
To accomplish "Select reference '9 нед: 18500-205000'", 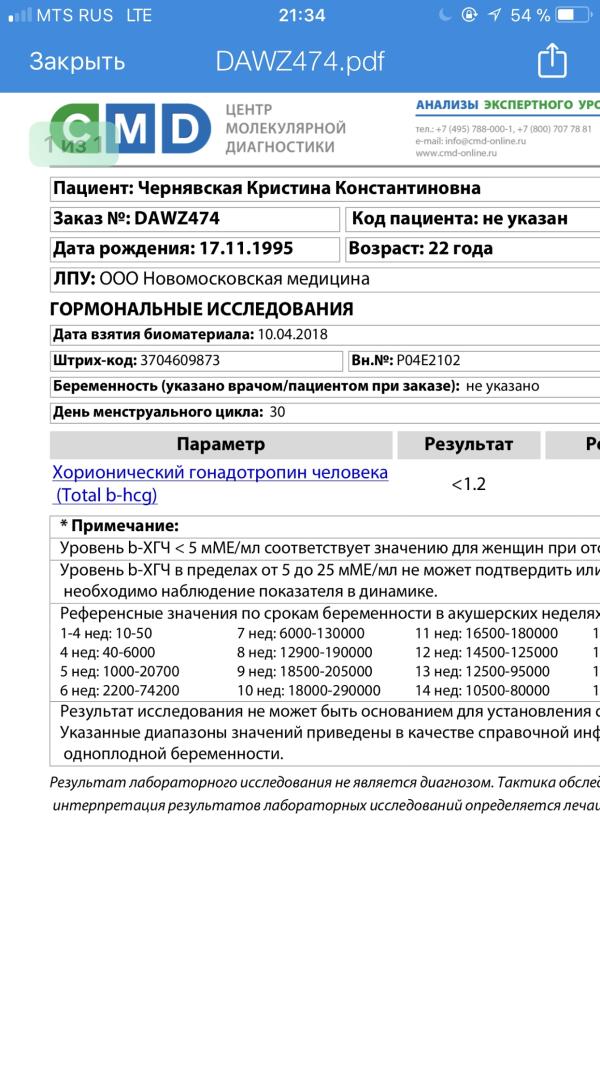I will pos(304,672).
